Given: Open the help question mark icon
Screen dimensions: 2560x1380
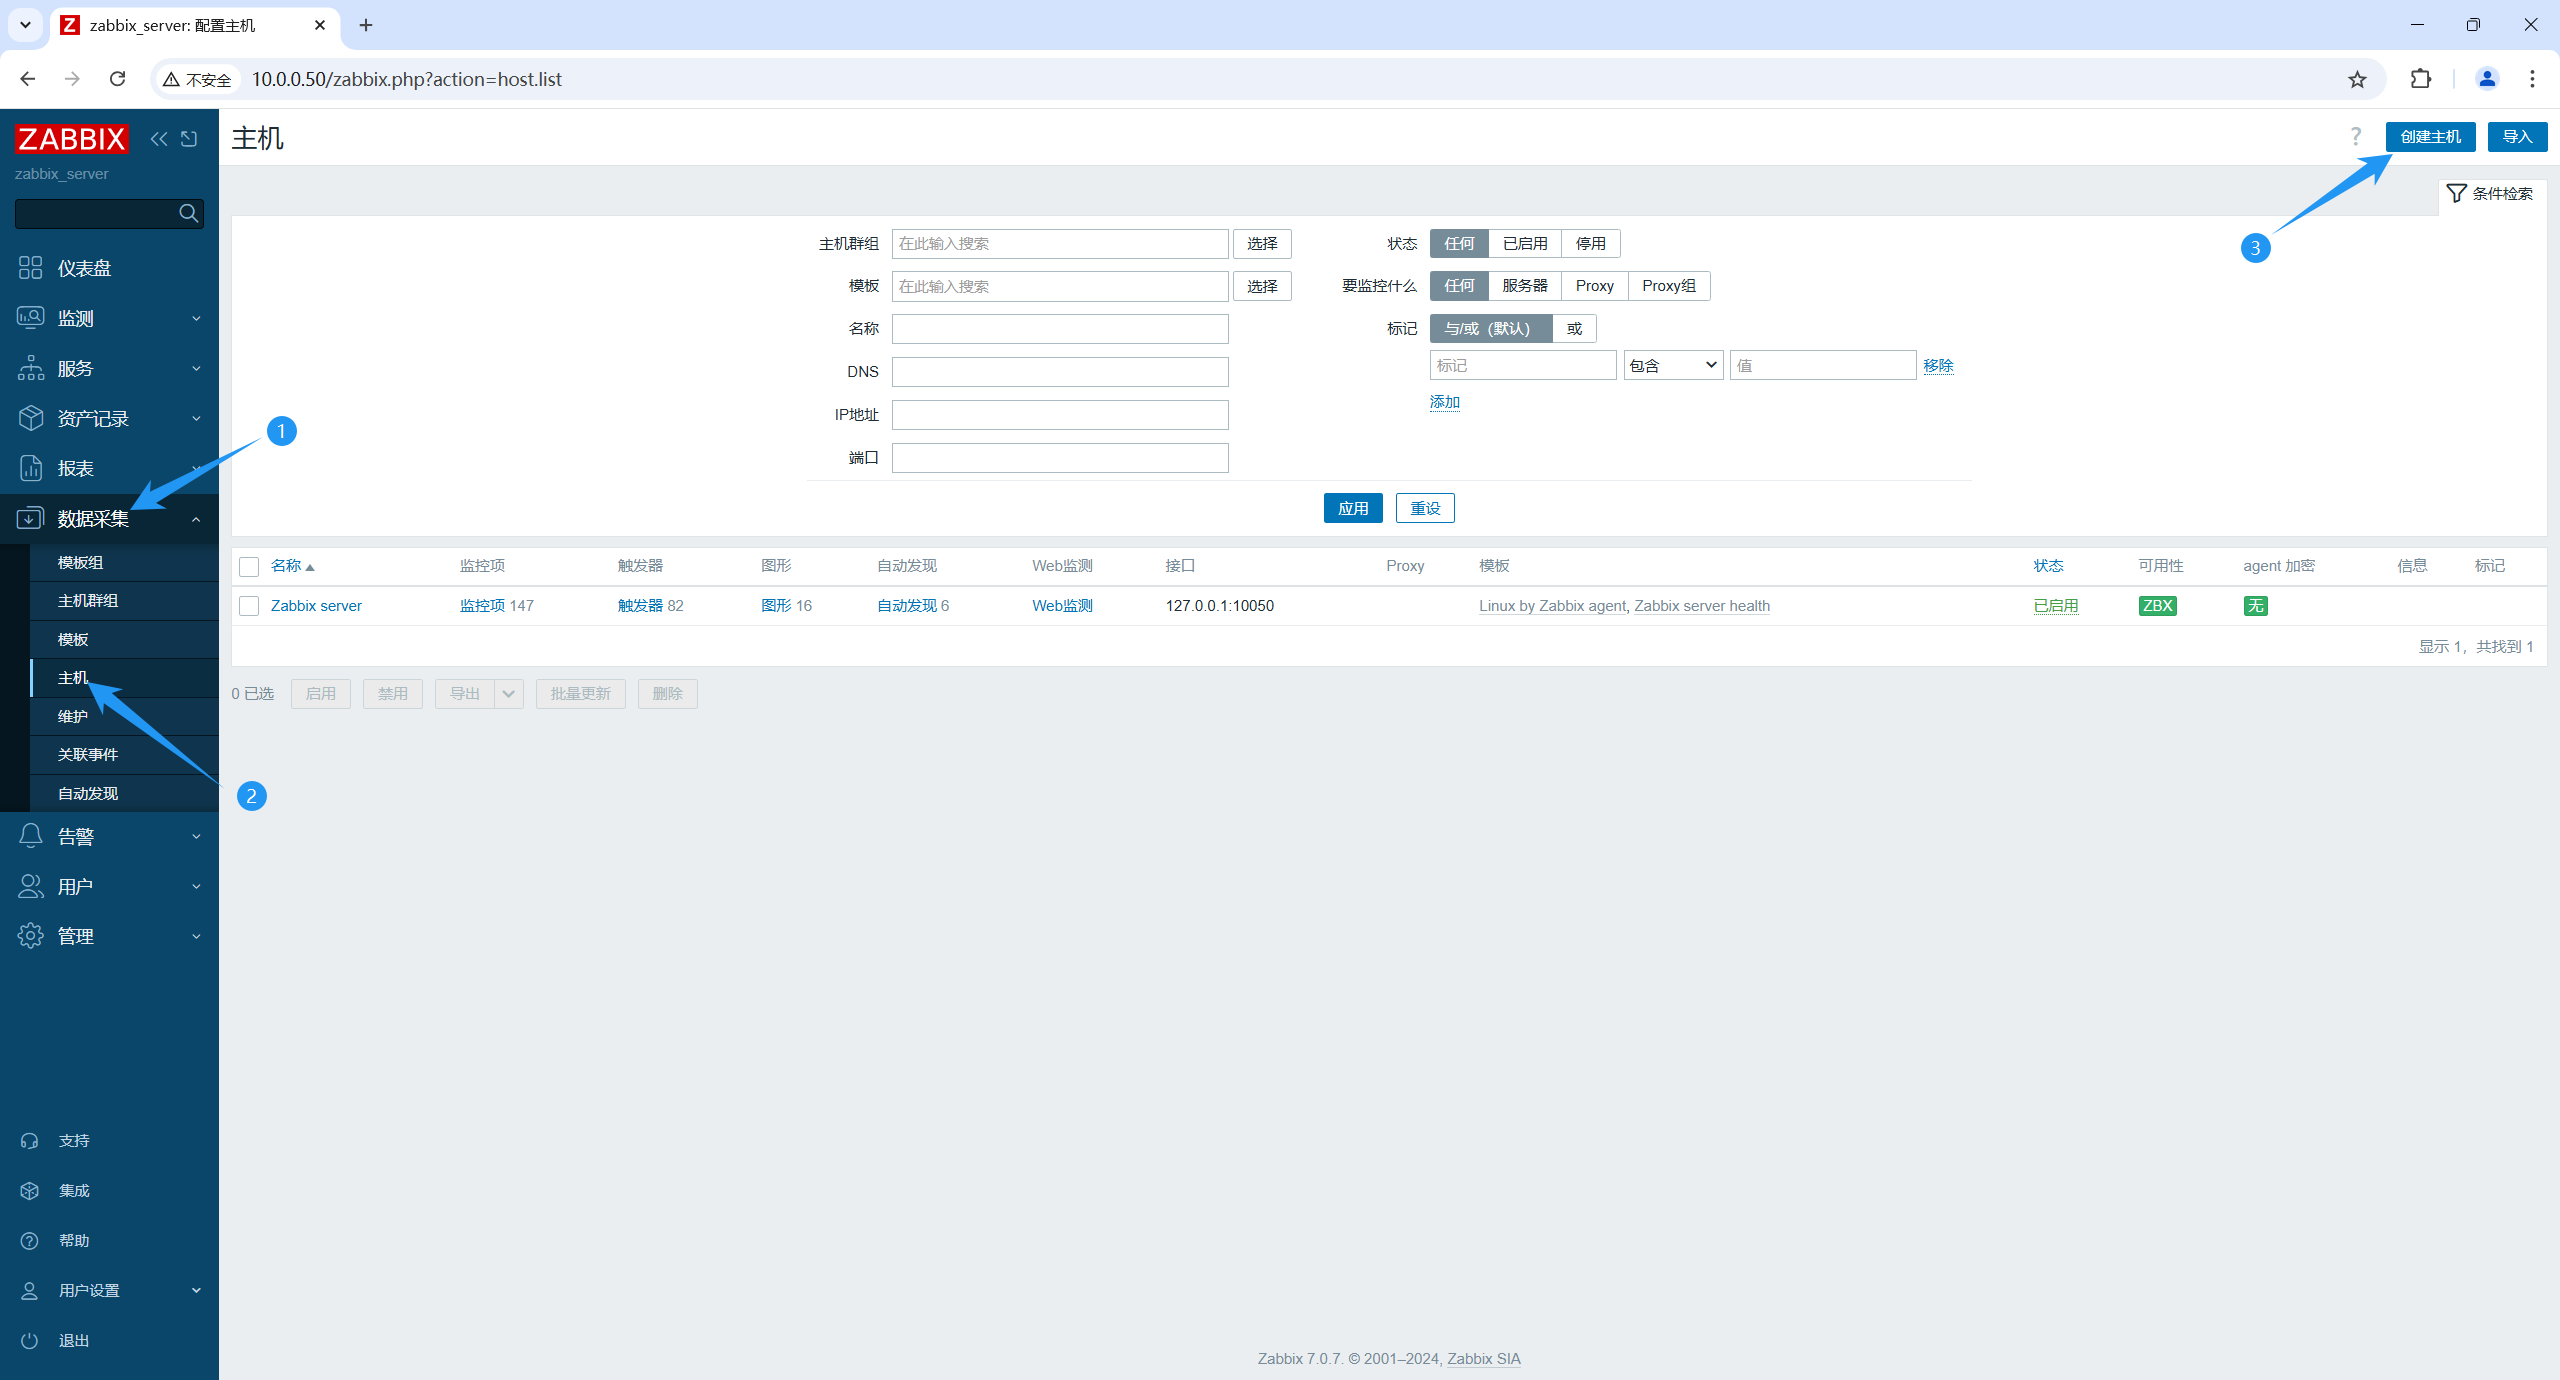Looking at the screenshot, I should pos(2356,136).
